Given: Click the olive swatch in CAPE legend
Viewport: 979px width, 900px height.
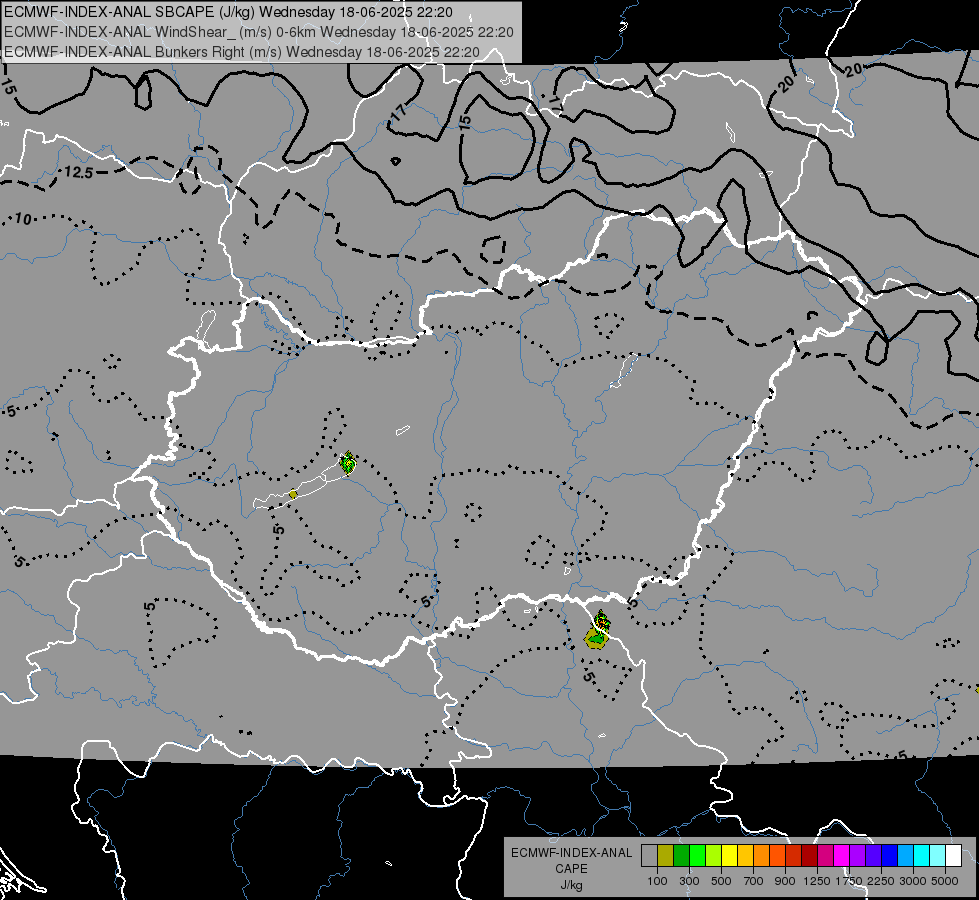Looking at the screenshot, I should [666, 856].
